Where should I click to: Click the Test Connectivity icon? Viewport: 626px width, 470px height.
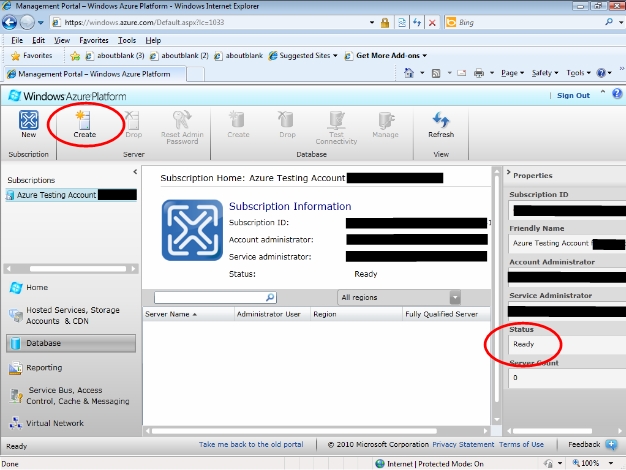click(x=336, y=120)
